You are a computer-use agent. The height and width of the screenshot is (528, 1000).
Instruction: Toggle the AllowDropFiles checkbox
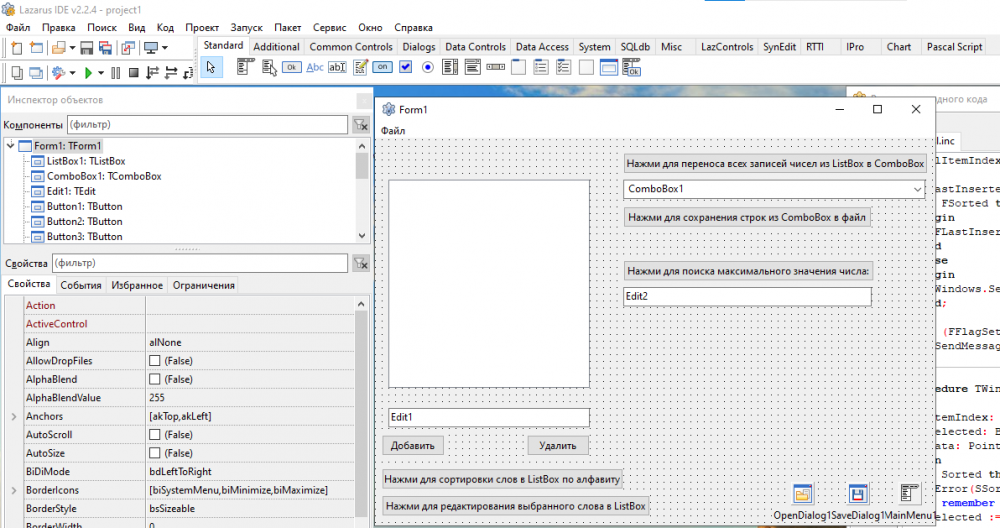[x=155, y=361]
